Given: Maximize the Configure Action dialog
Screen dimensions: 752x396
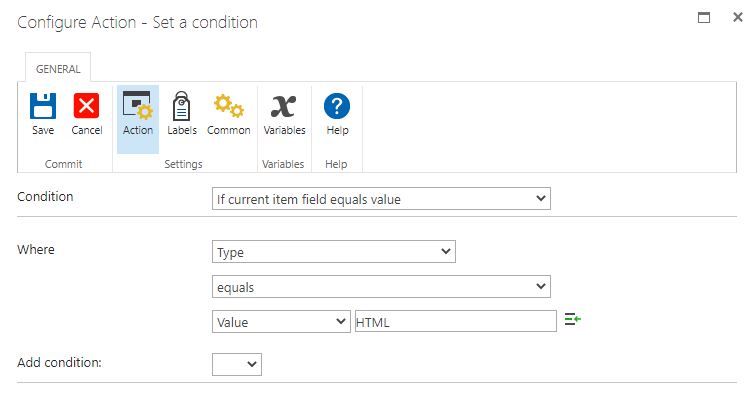Looking at the screenshot, I should [x=704, y=18].
